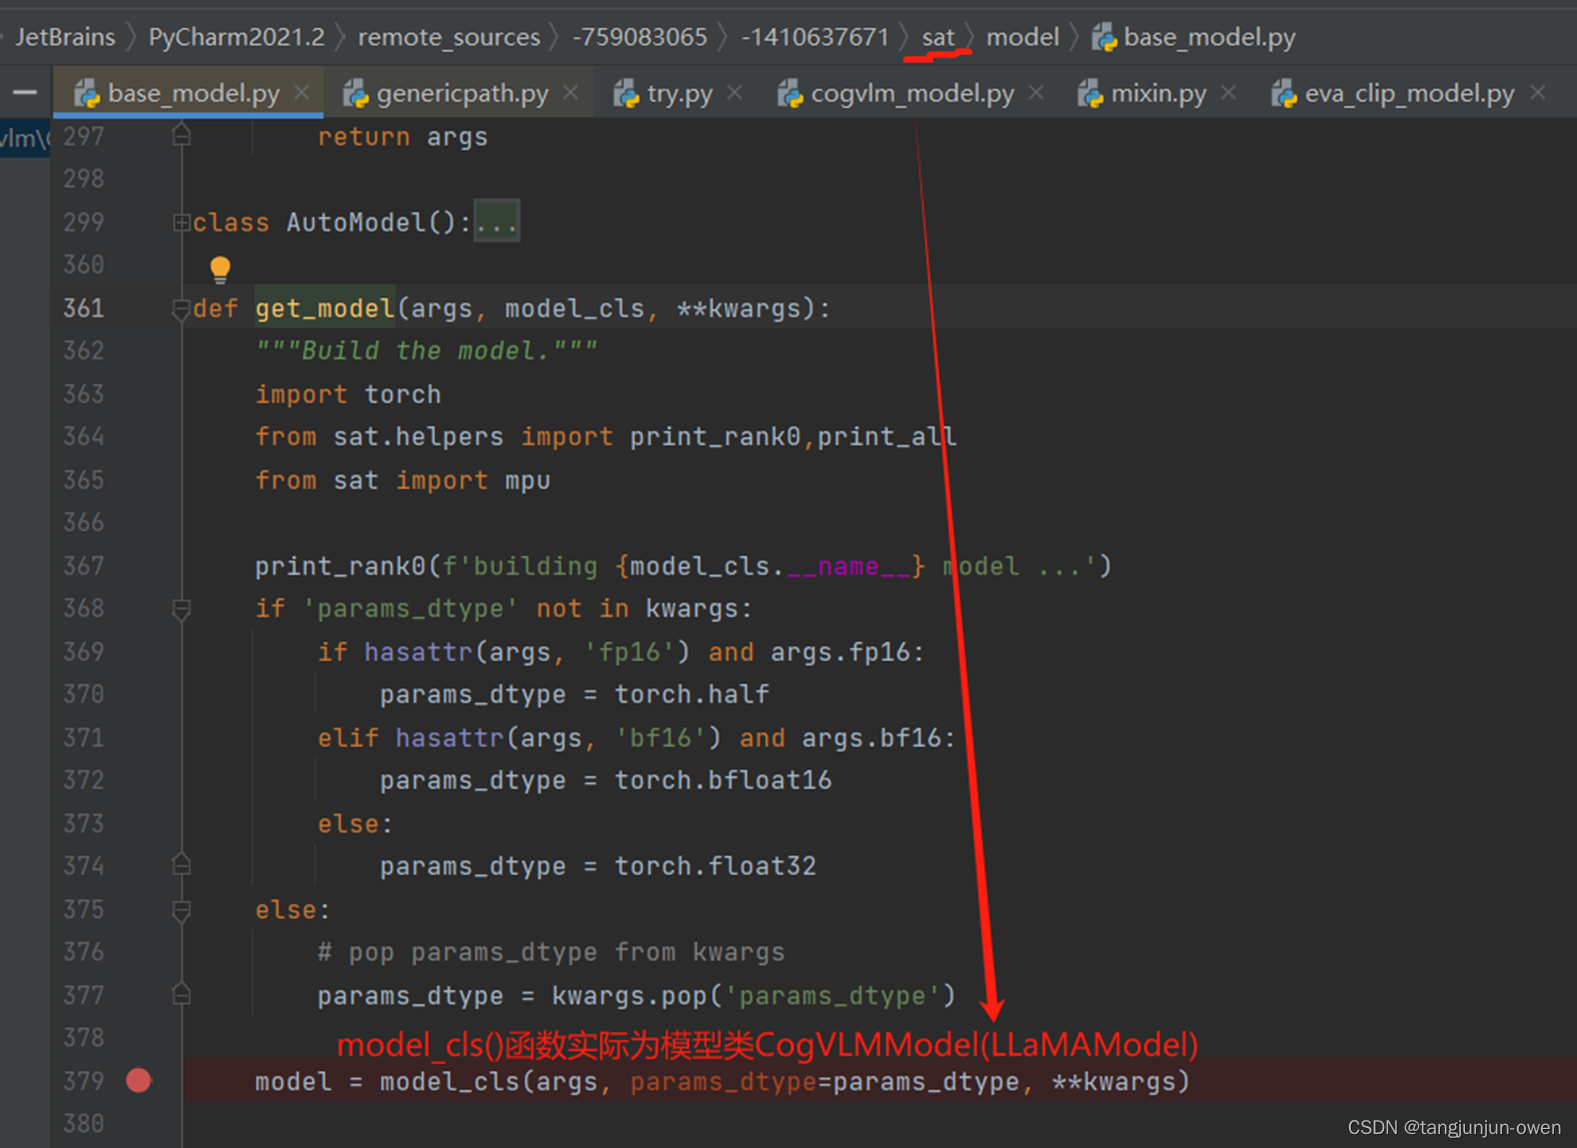Click the Python file icon on eva_clip_model.py tab
This screenshot has height=1148, width=1577.
pyautogui.click(x=1284, y=94)
